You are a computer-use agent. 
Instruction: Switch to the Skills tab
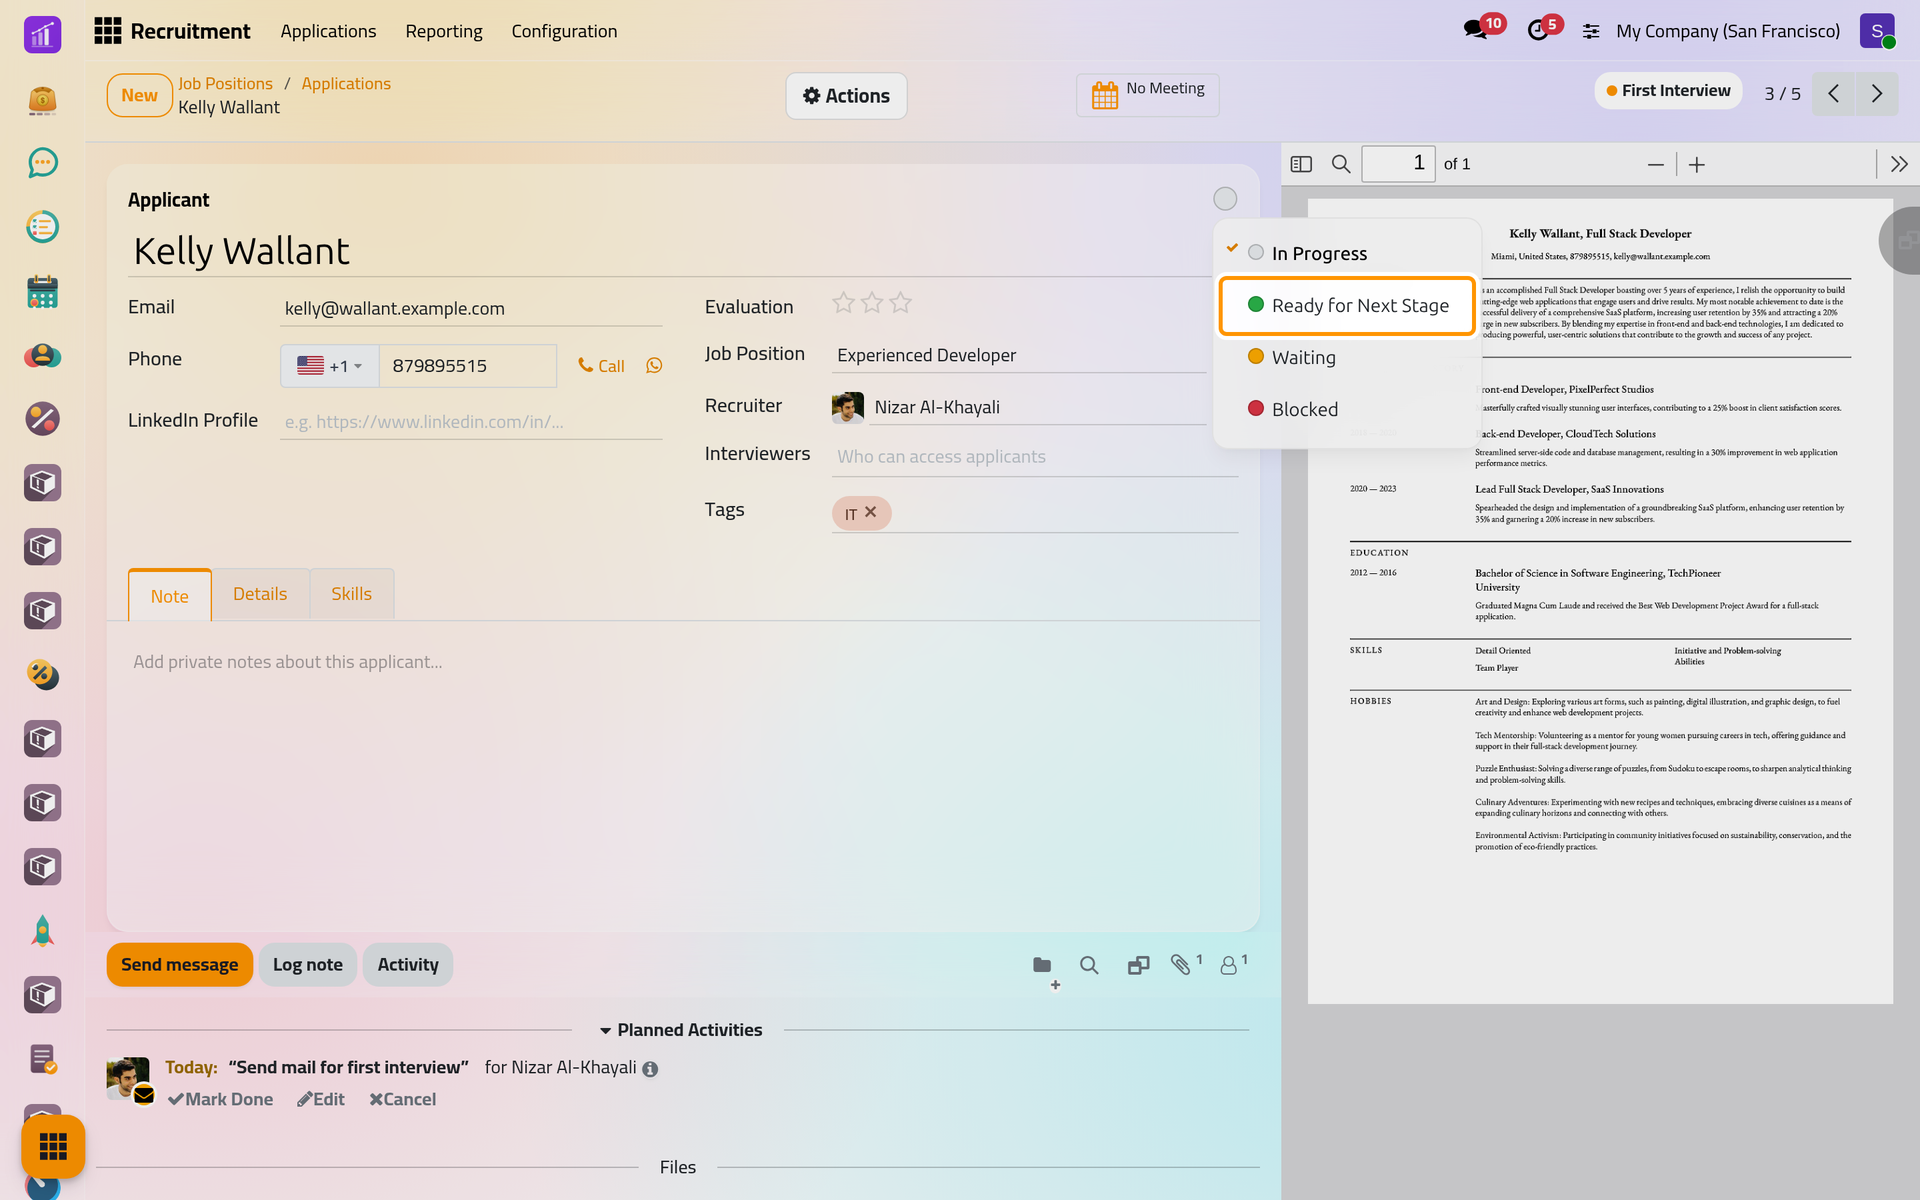coord(351,594)
